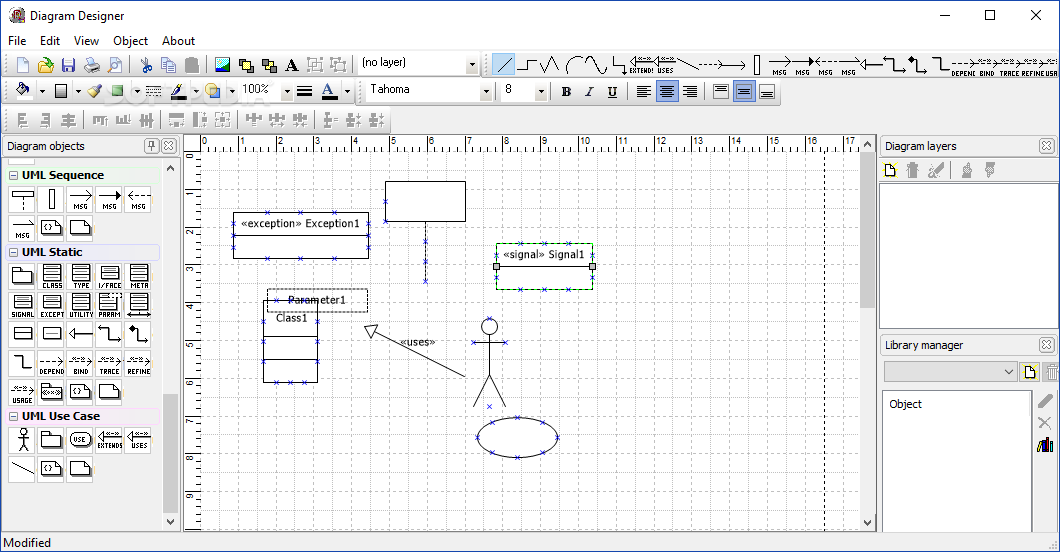Image resolution: width=1060 pixels, height=552 pixels.
Task: Pin the Diagram objects panel
Action: tap(151, 145)
